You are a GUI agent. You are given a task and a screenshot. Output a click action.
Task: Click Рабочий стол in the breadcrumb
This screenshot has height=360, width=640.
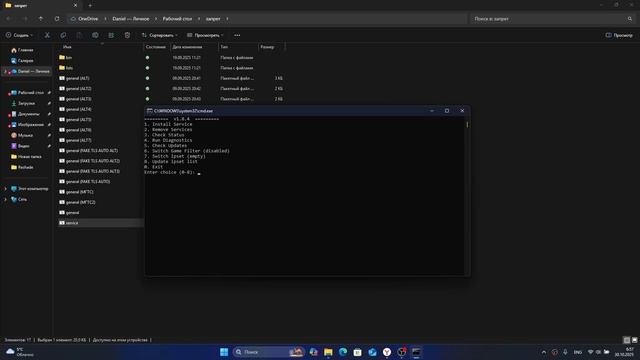[x=177, y=19]
